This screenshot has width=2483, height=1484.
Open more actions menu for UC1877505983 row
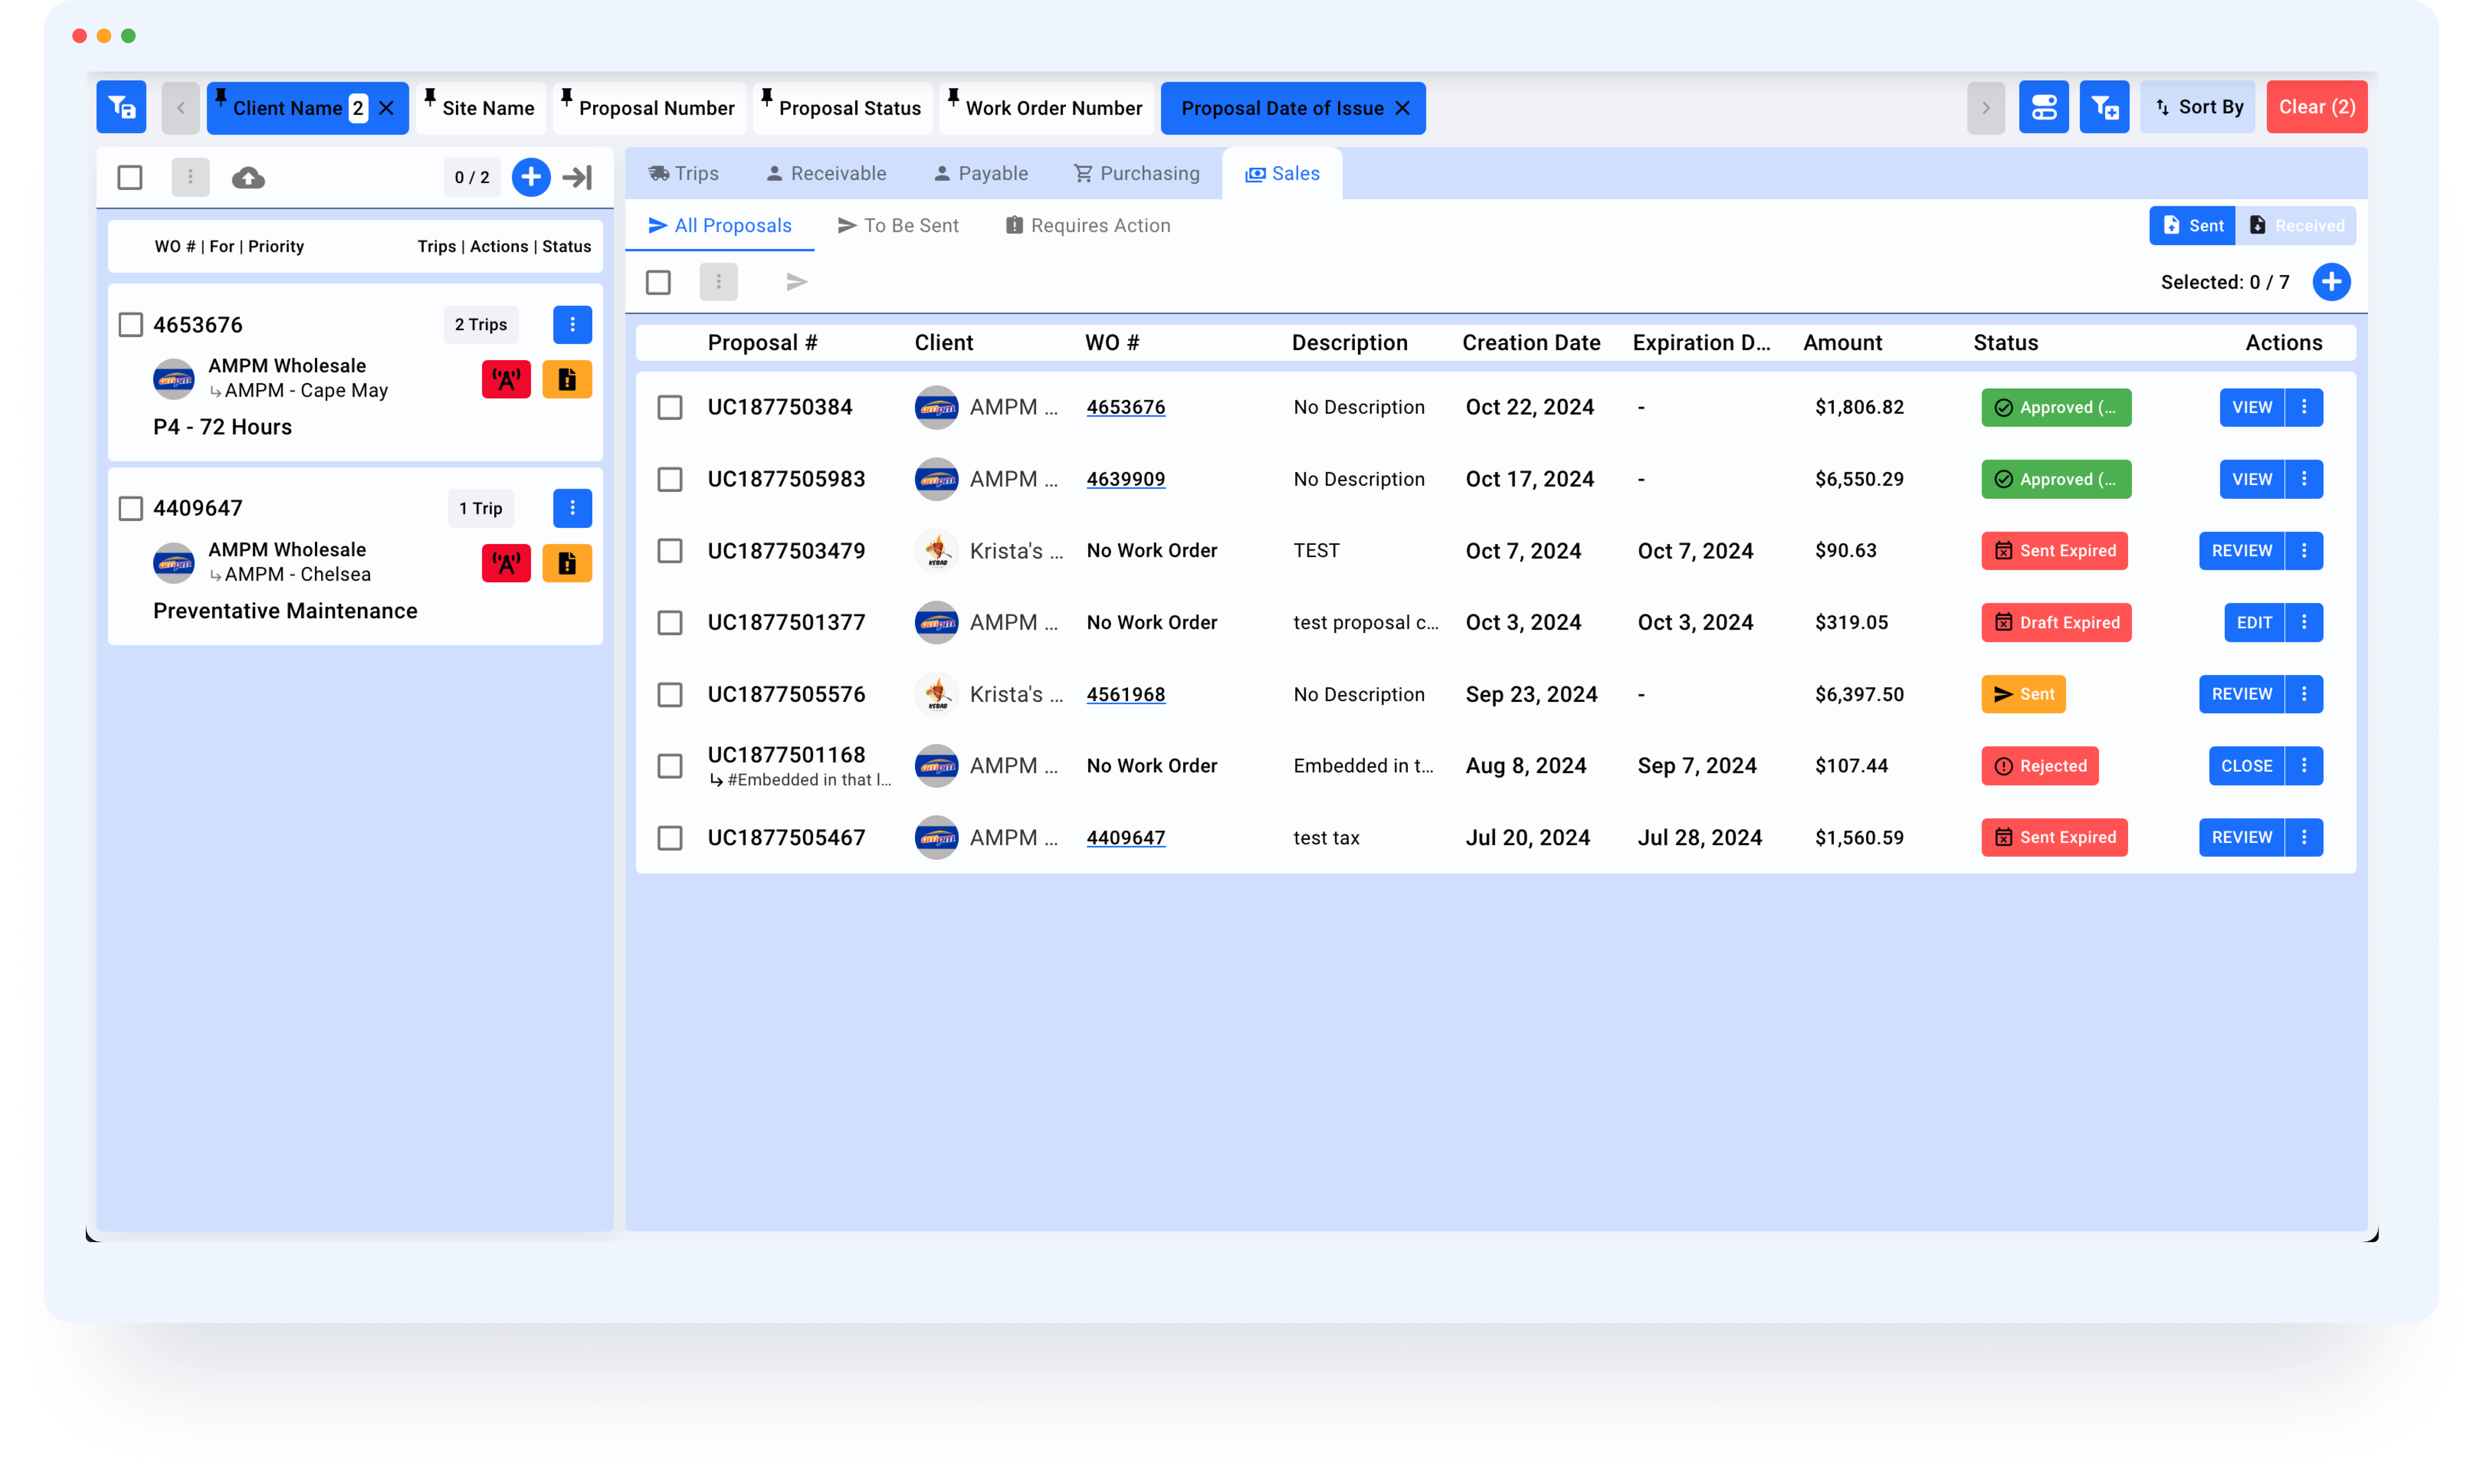2304,479
